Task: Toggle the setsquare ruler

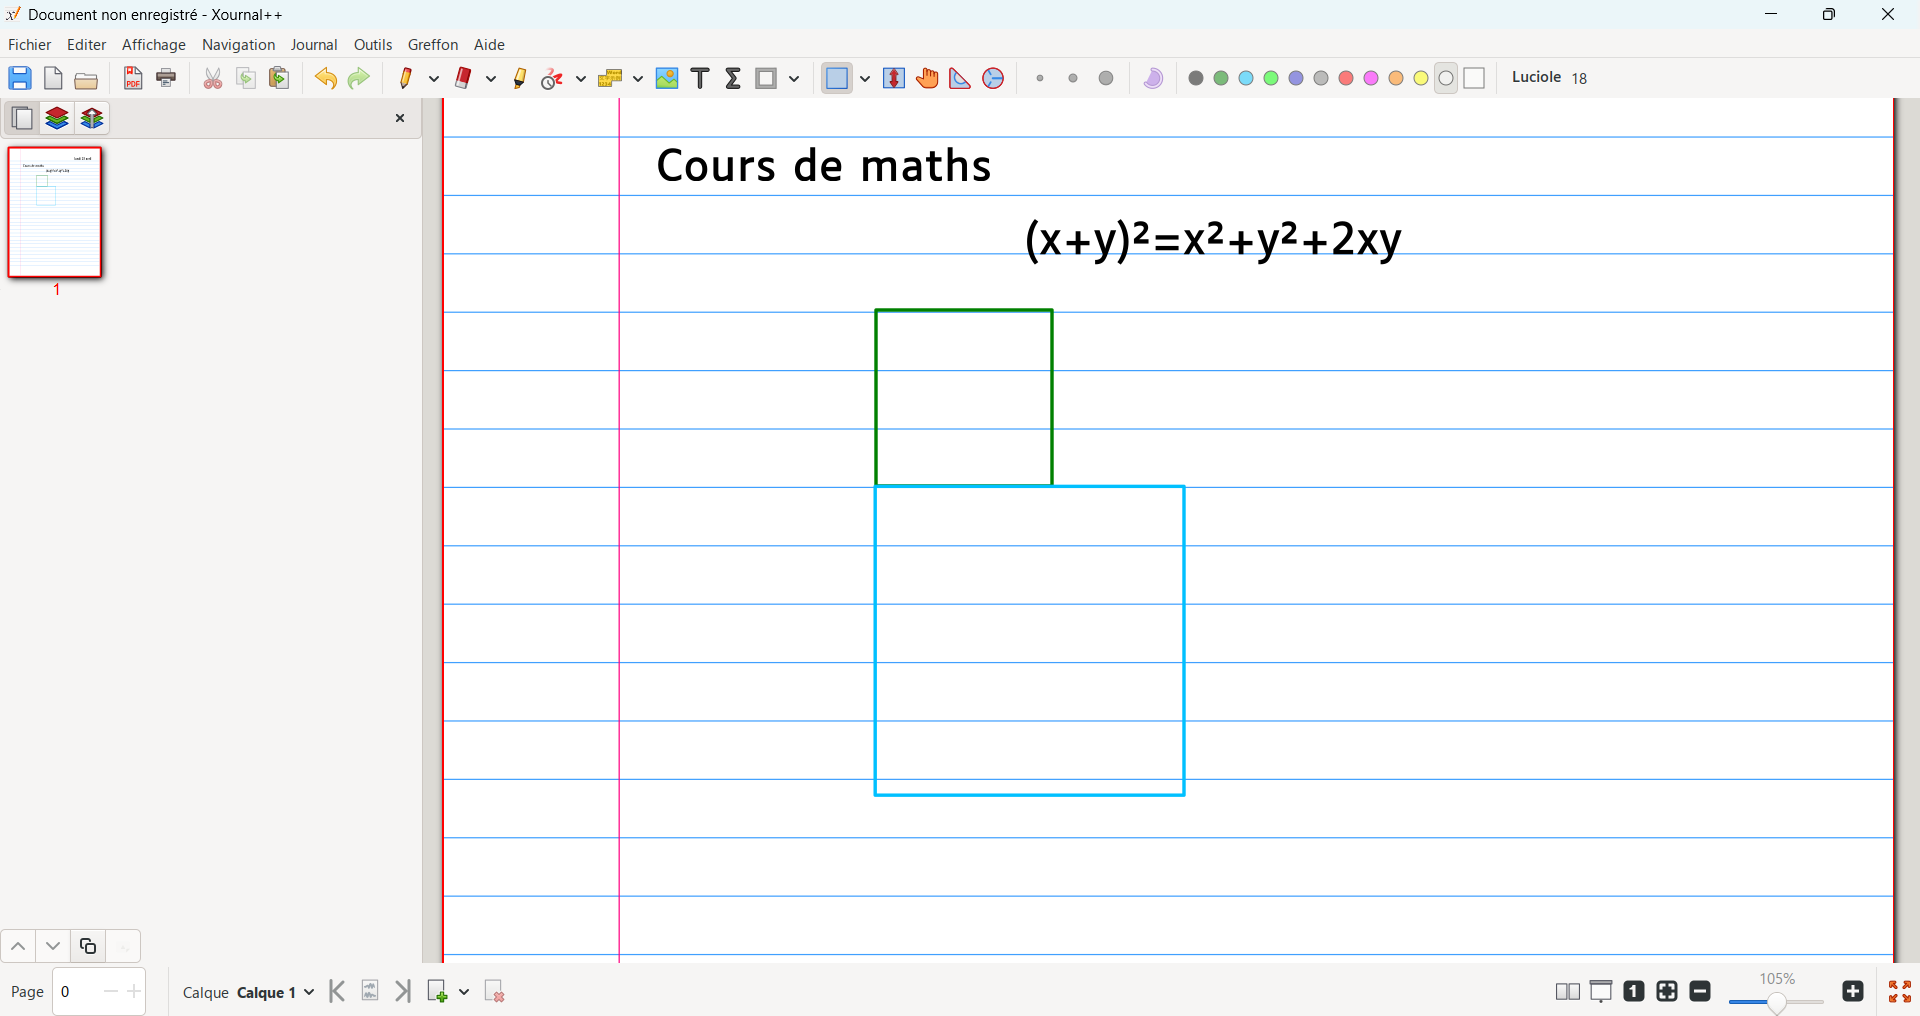Action: pos(960,78)
